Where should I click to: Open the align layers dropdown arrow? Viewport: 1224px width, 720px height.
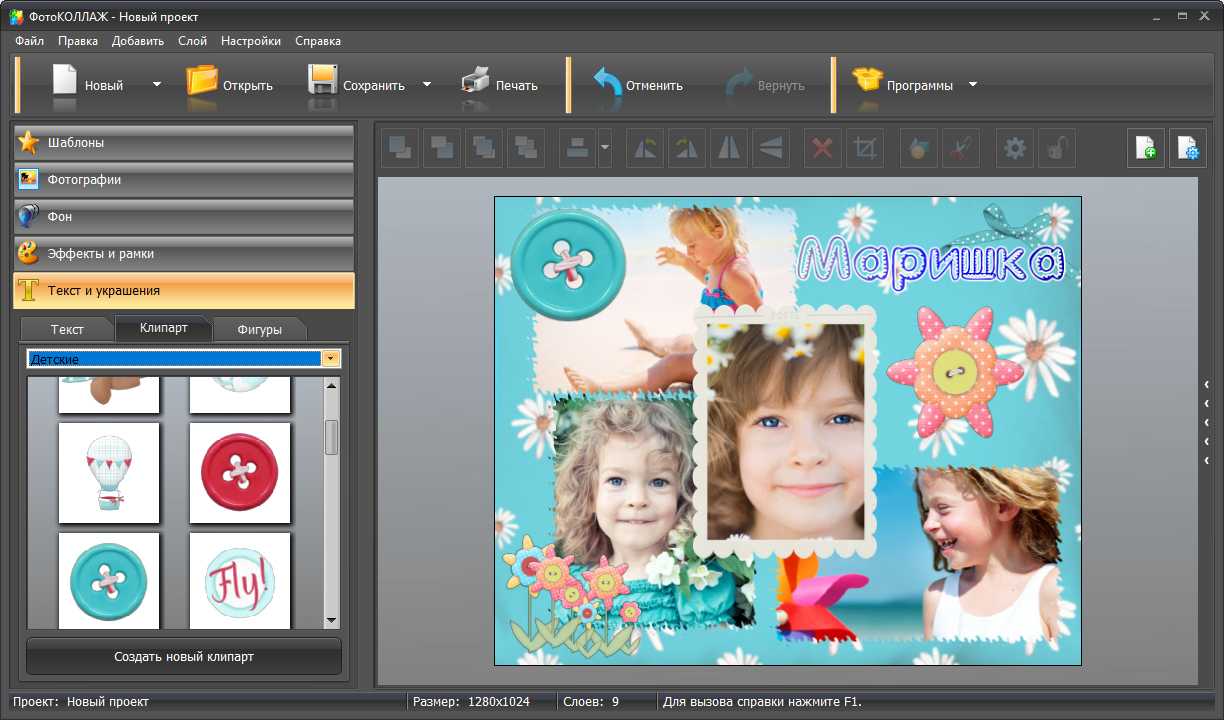(605, 149)
